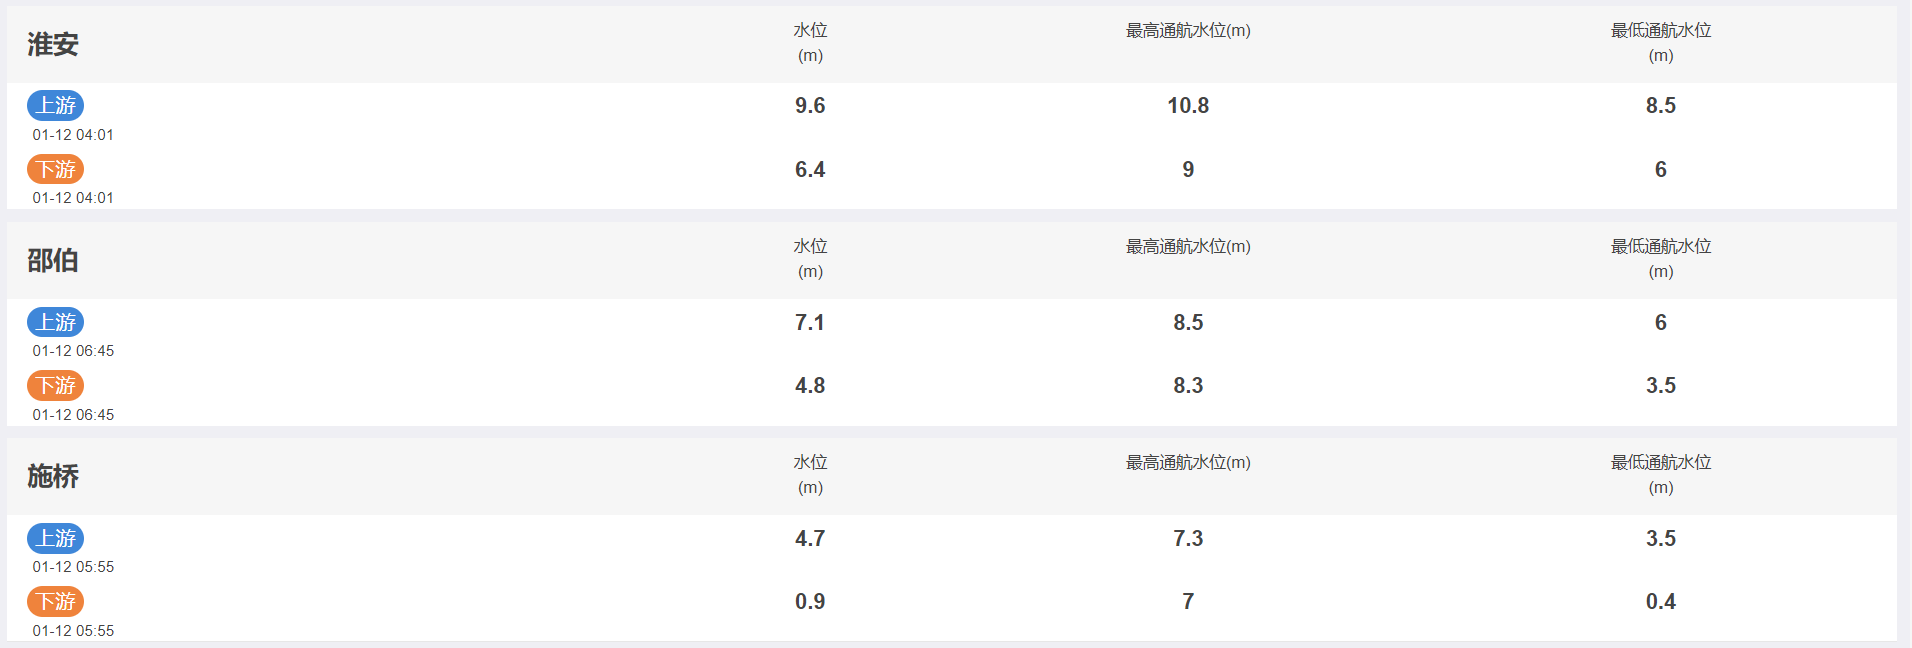Click the orange 下游 badge under 施桥
Screen dimensions: 1912x648
point(55,601)
